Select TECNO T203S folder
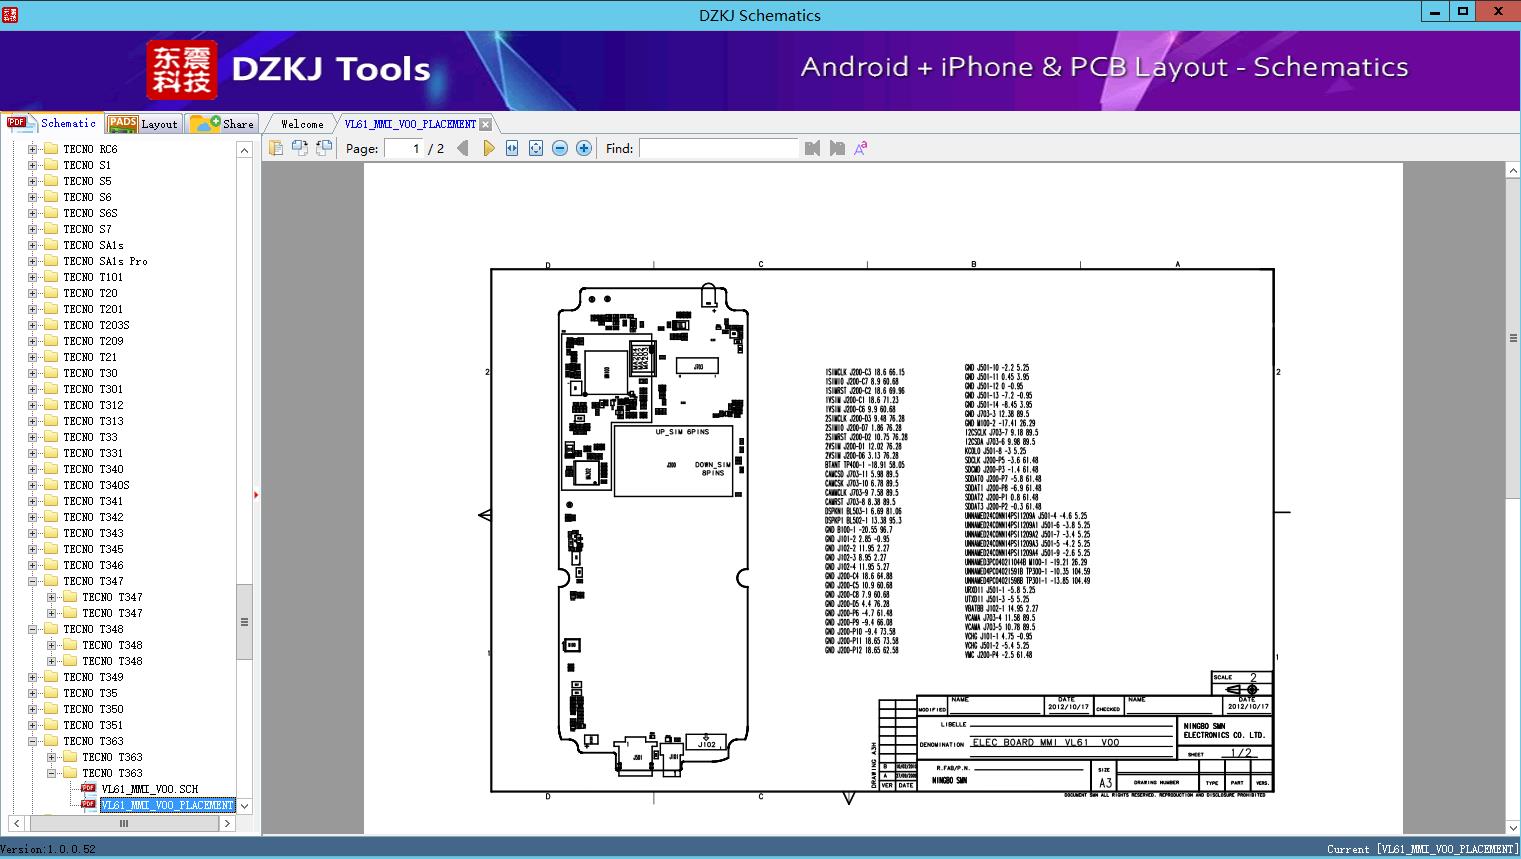1521x859 pixels. tap(96, 325)
